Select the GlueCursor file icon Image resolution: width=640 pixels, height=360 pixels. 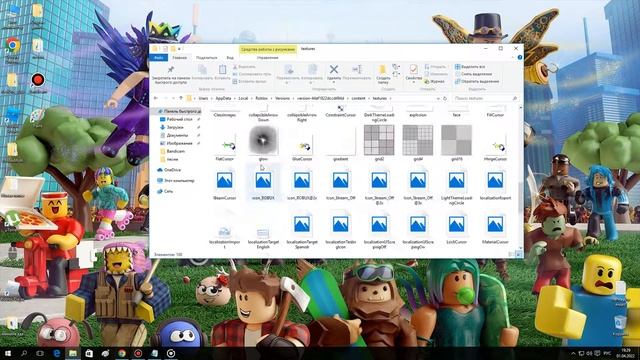tap(302, 144)
